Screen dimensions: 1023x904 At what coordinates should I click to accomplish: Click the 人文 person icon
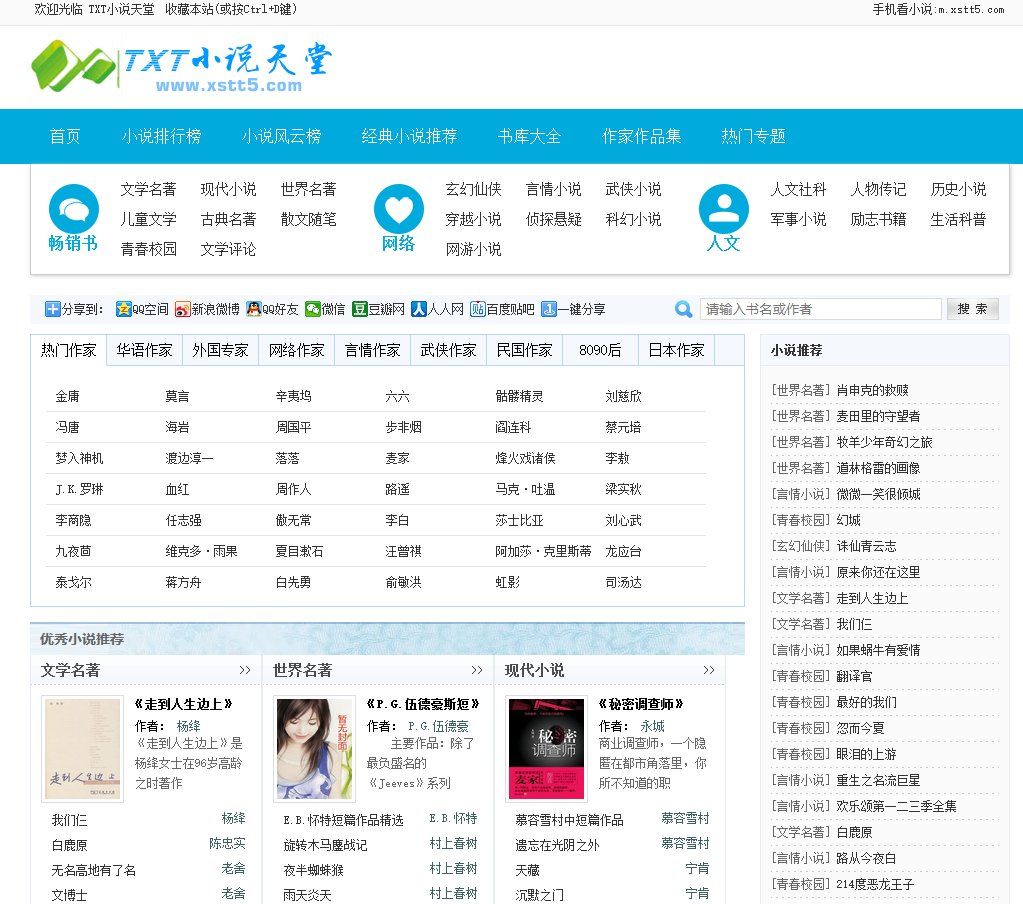click(724, 209)
